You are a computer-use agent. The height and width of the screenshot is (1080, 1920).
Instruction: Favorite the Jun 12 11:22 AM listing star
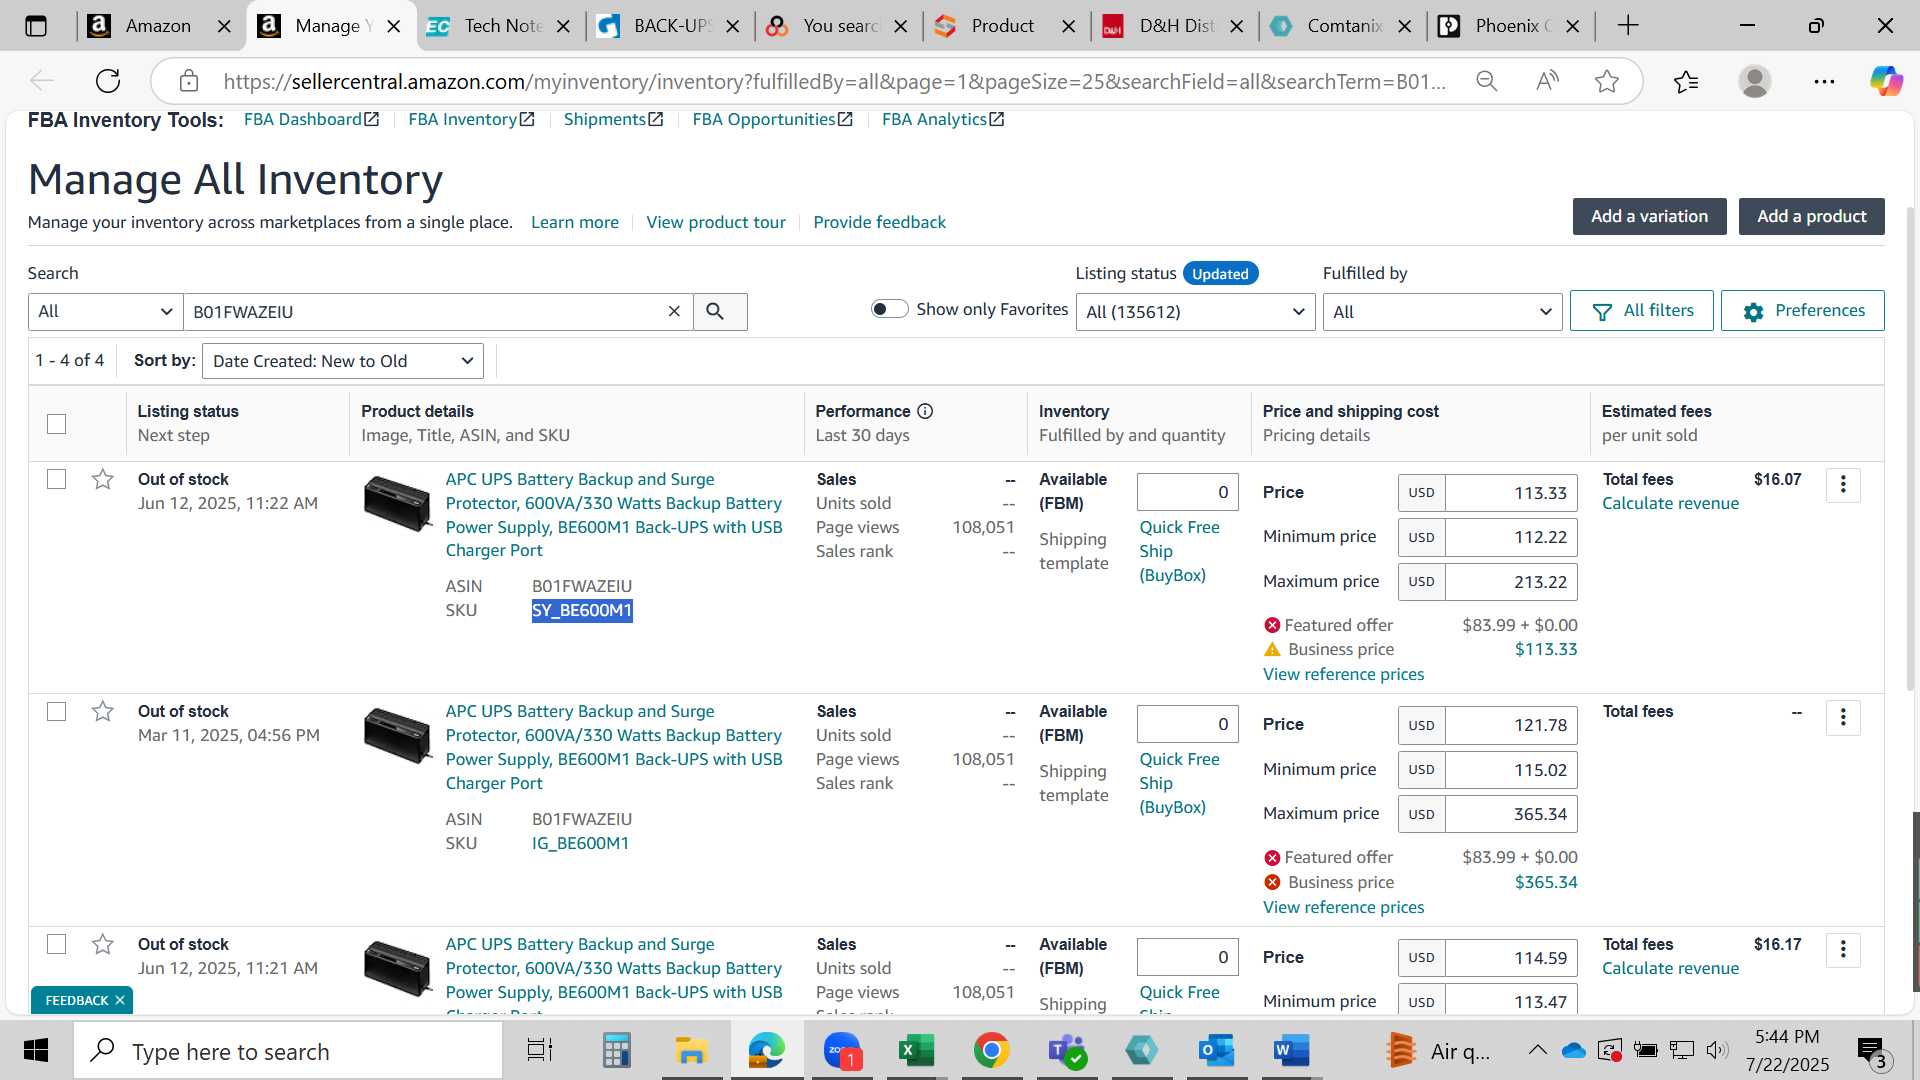pos(102,480)
